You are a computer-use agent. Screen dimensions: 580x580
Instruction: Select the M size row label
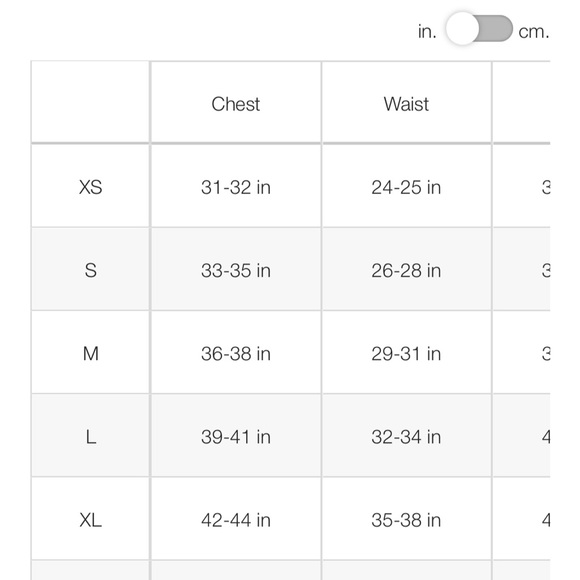(91, 354)
